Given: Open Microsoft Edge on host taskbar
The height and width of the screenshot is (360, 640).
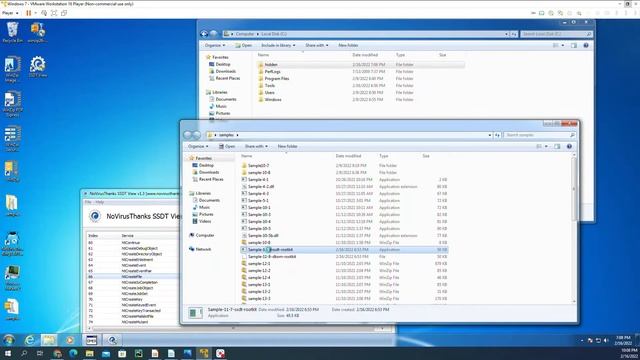Looking at the screenshot, I should pos(73,353).
